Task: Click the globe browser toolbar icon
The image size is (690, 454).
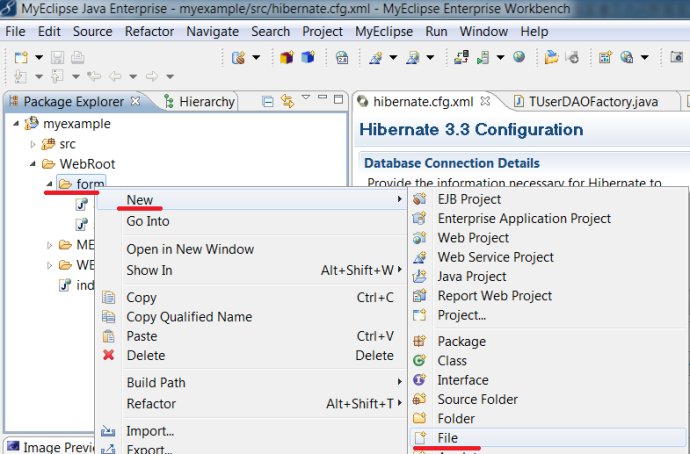Action: [x=519, y=57]
